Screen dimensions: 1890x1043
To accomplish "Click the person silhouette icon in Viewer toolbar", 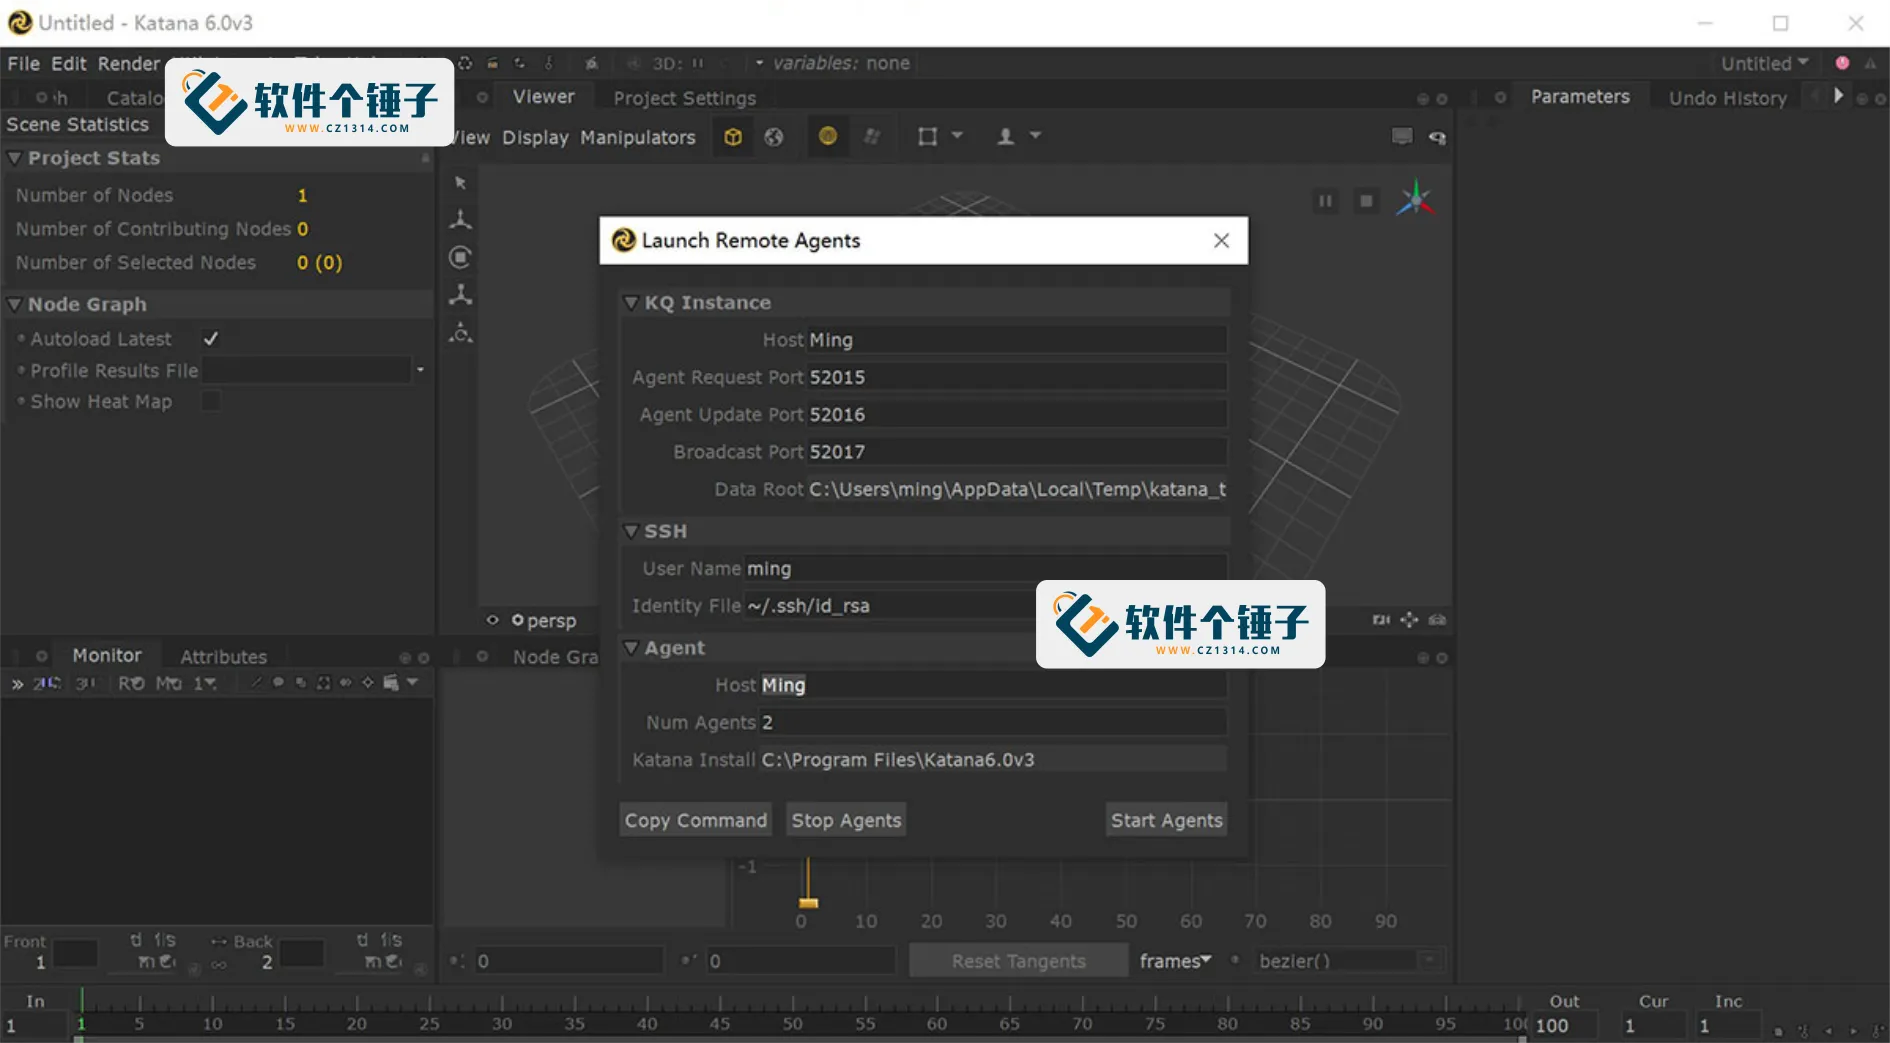I will [1006, 136].
